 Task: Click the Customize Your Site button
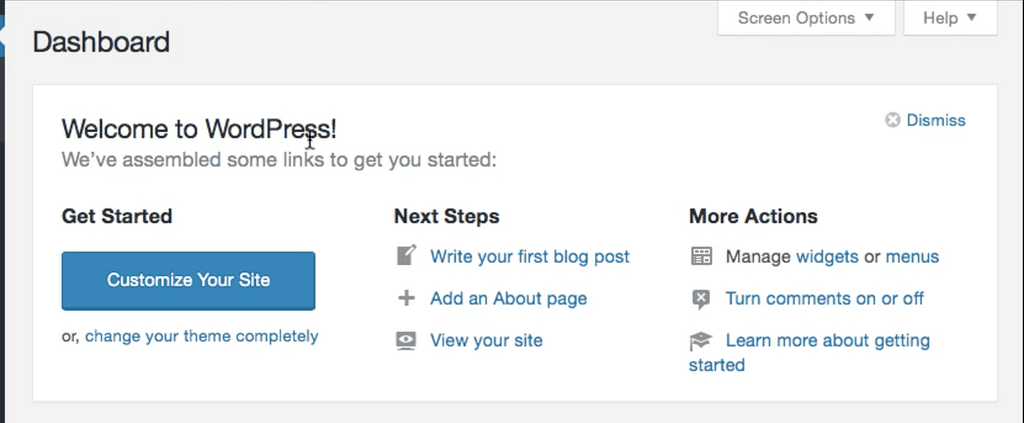pos(188,281)
